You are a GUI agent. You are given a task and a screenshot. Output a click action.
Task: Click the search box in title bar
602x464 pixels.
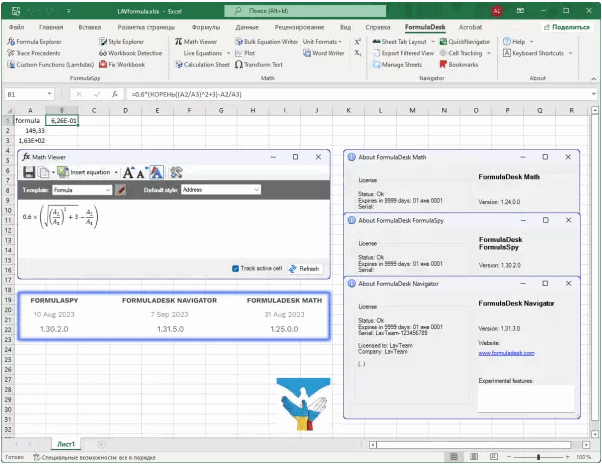tap(305, 11)
